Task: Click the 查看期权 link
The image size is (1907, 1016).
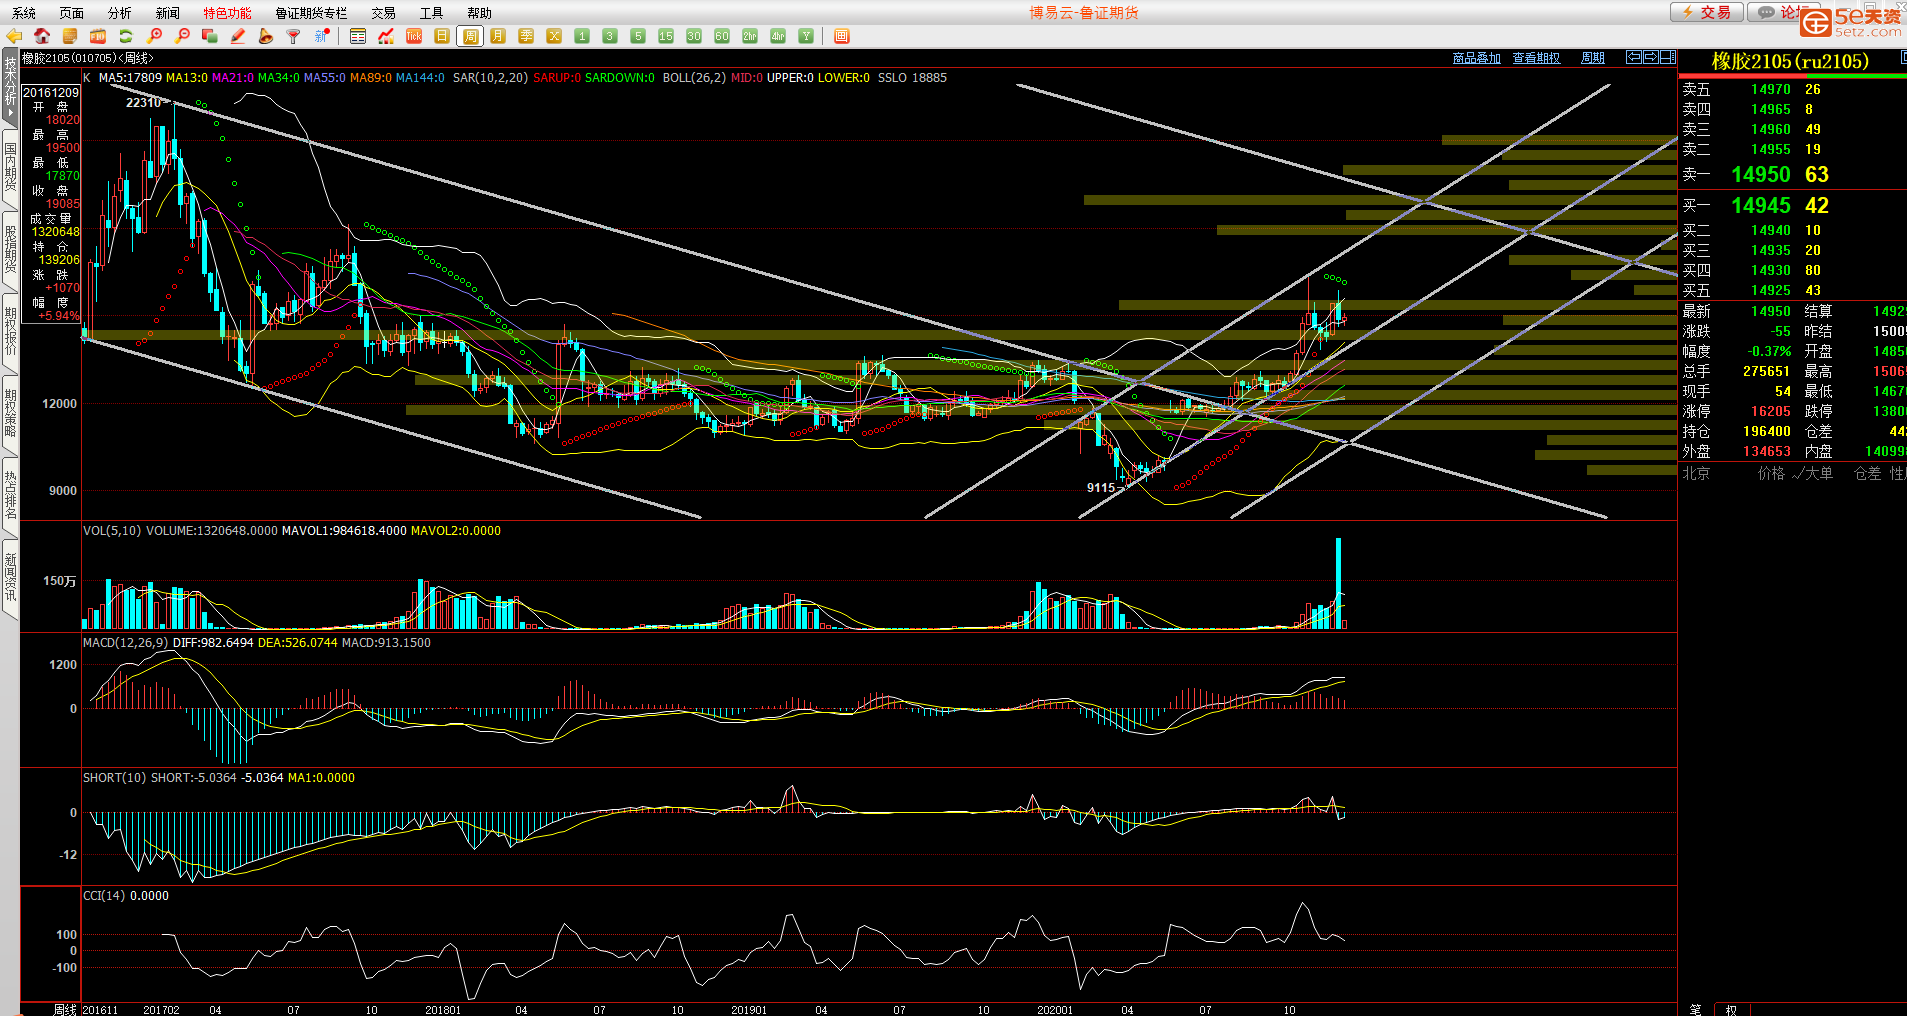Action: pyautogui.click(x=1536, y=58)
